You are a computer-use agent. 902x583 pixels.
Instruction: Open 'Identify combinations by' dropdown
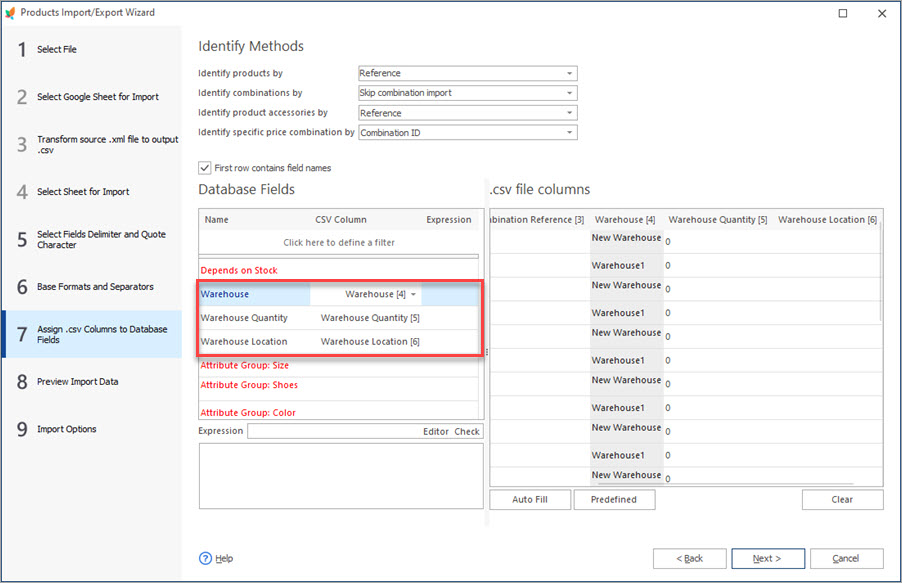(570, 93)
